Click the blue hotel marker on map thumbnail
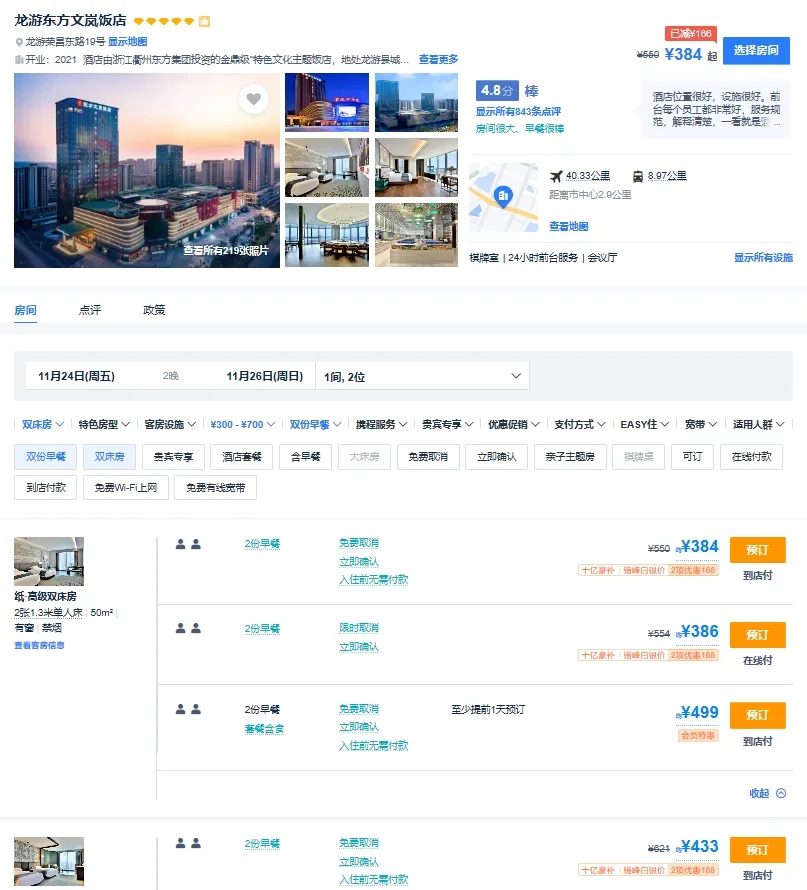Image resolution: width=807 pixels, height=890 pixels. [x=504, y=194]
